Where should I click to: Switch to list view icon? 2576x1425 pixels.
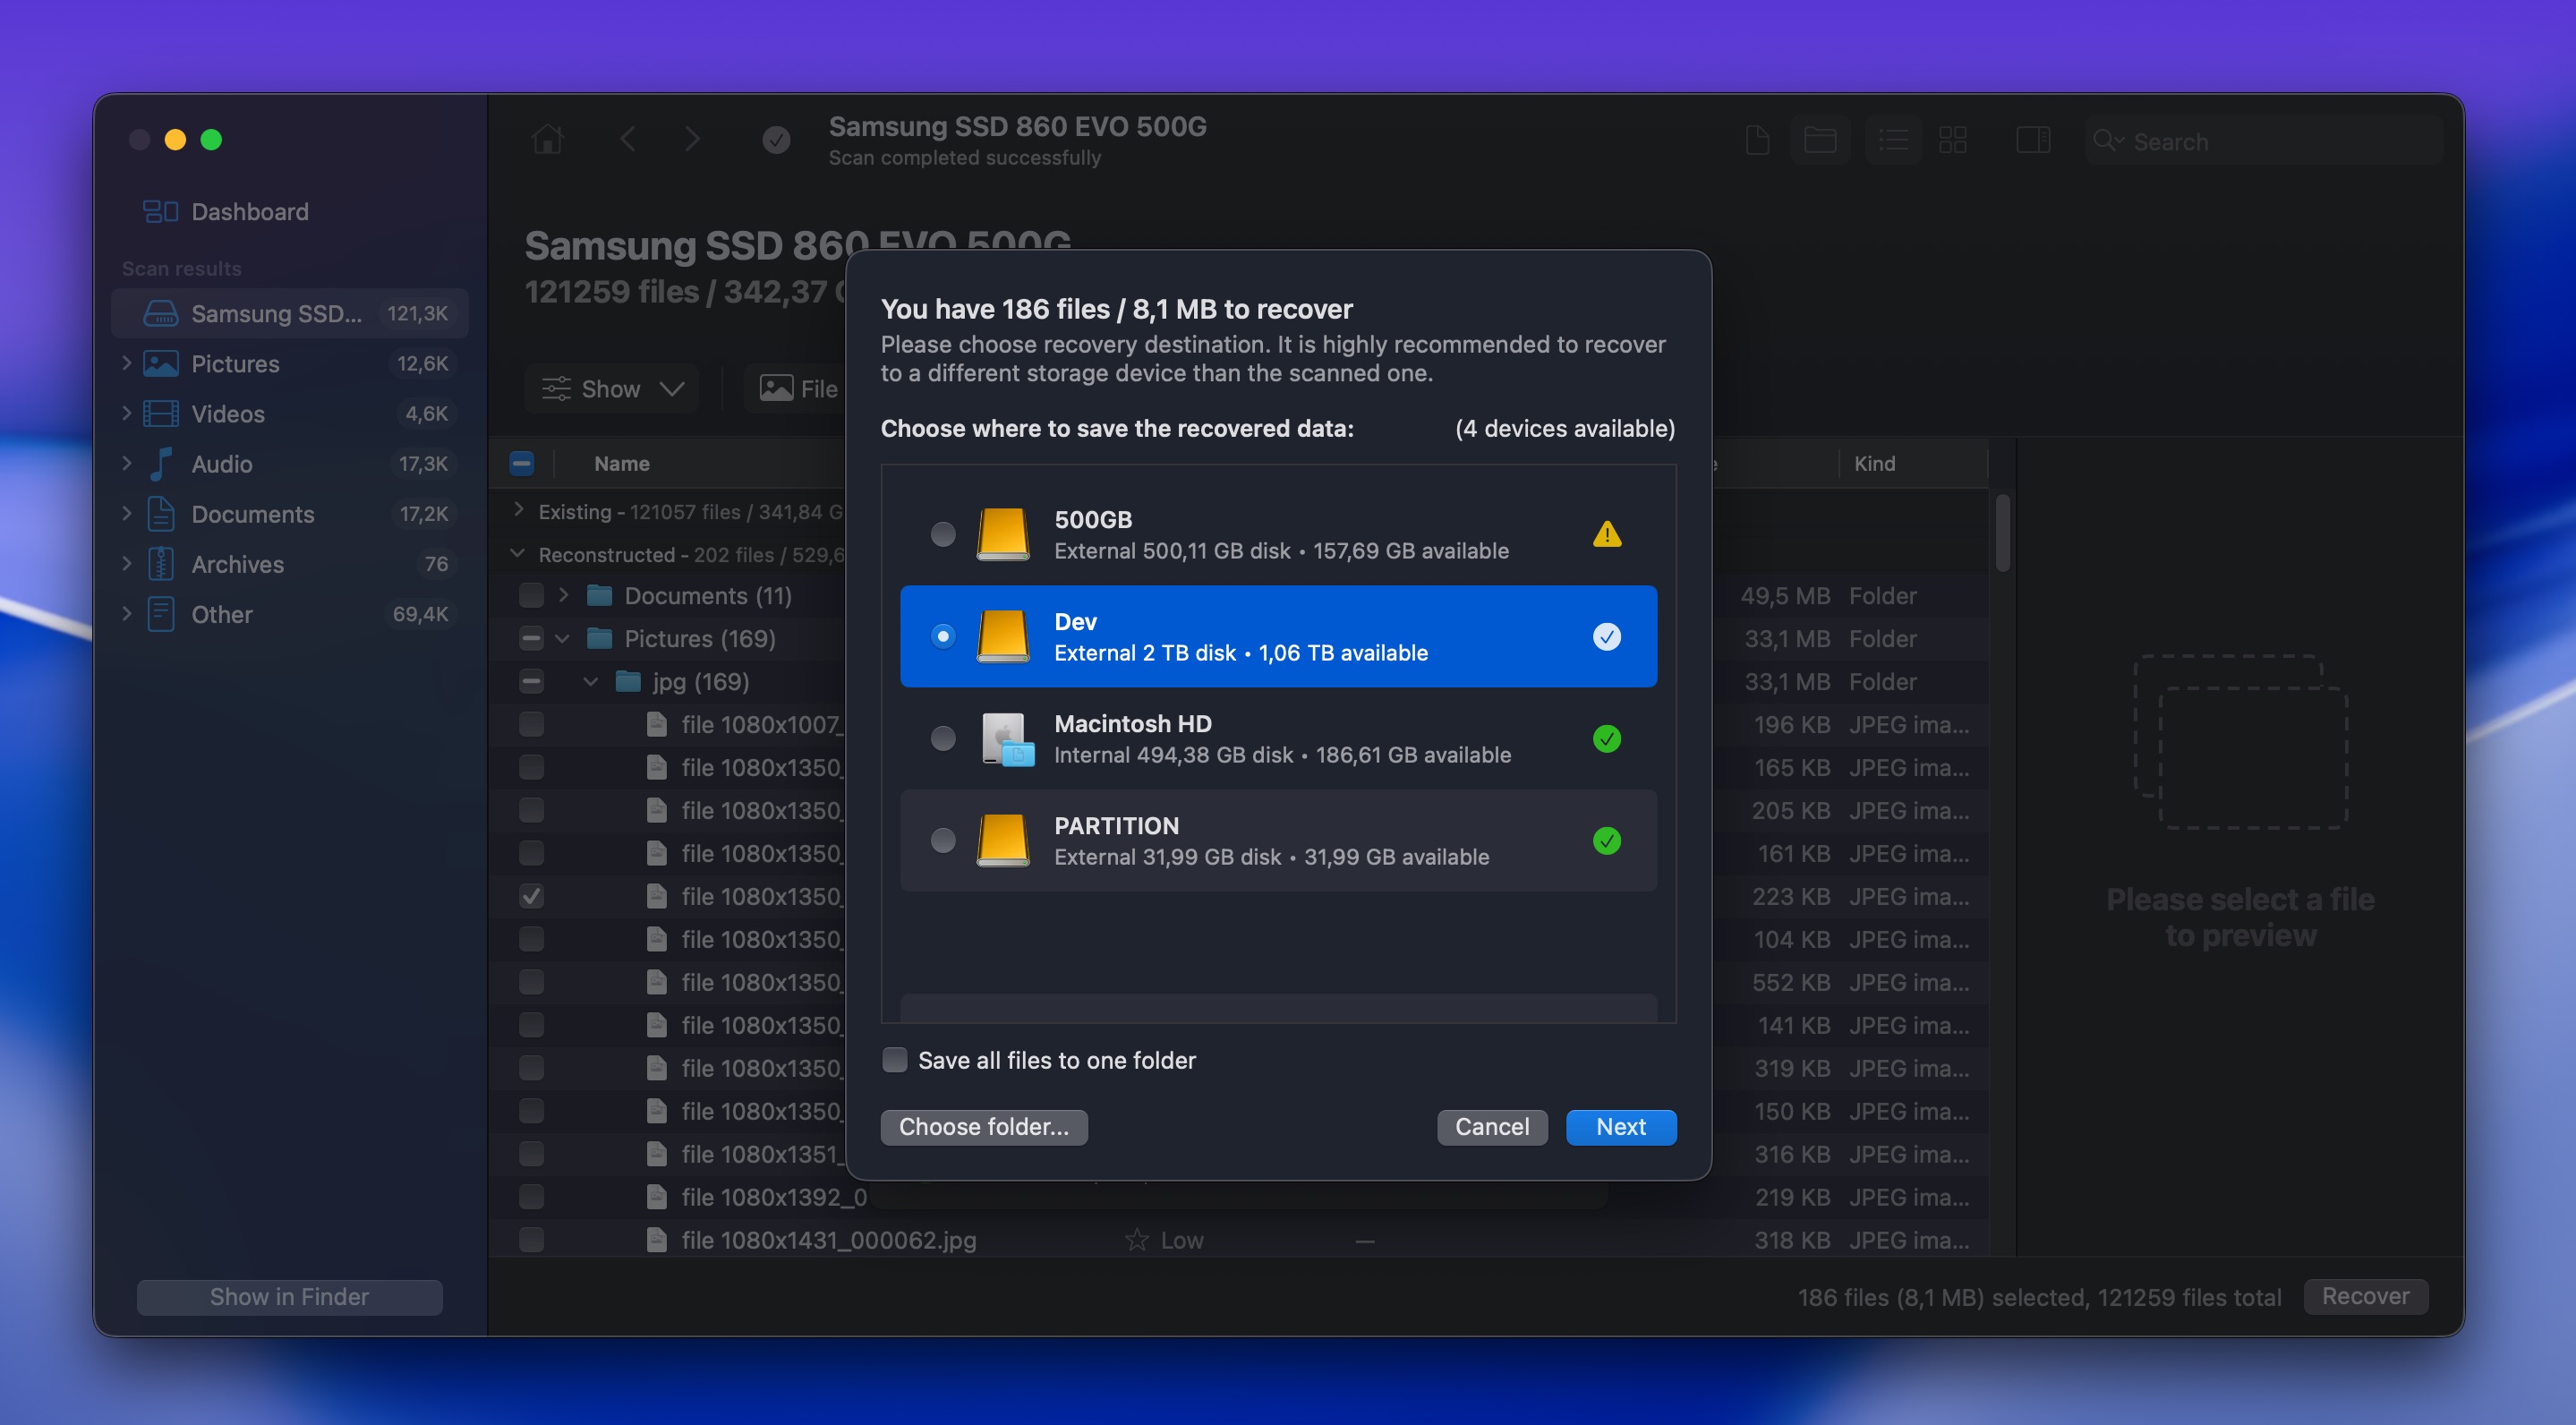[x=1892, y=140]
